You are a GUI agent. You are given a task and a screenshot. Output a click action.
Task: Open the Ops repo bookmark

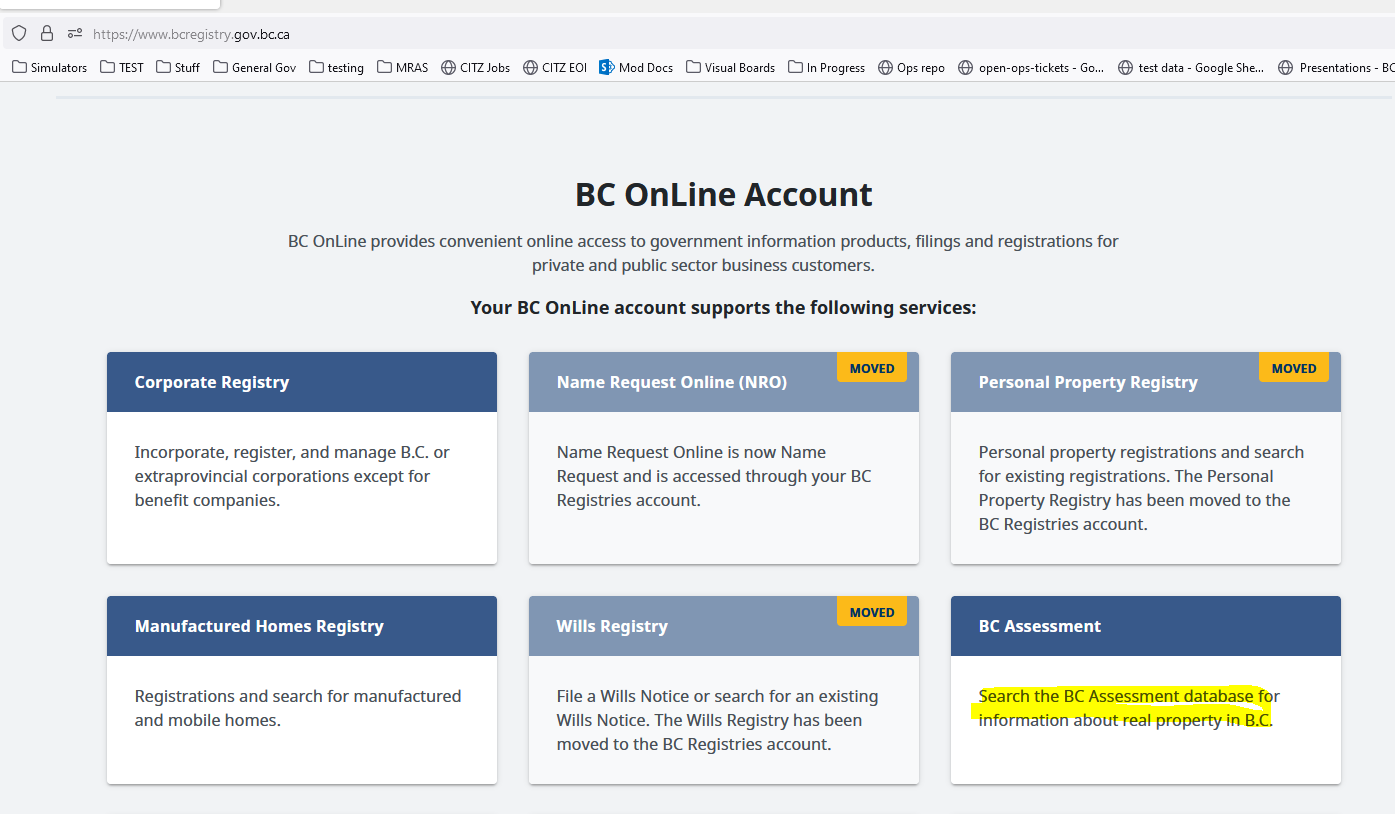pos(911,68)
